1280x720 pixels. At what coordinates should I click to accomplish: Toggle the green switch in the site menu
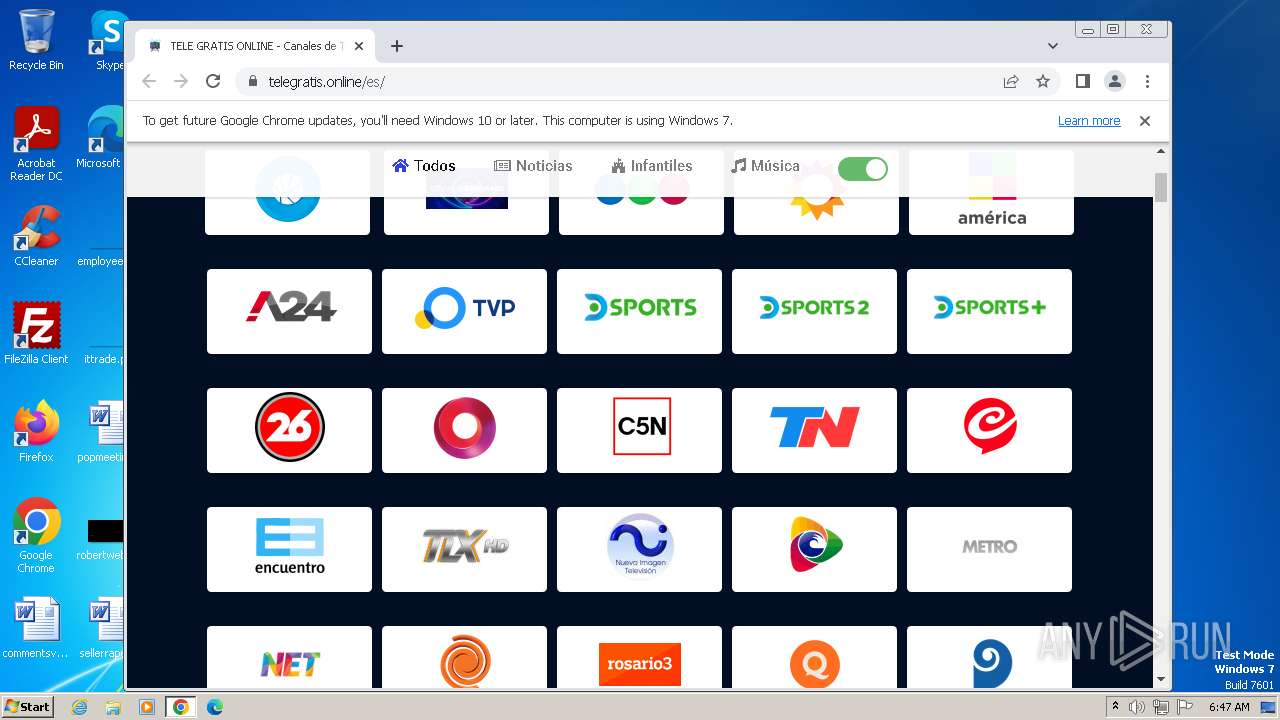coord(863,169)
